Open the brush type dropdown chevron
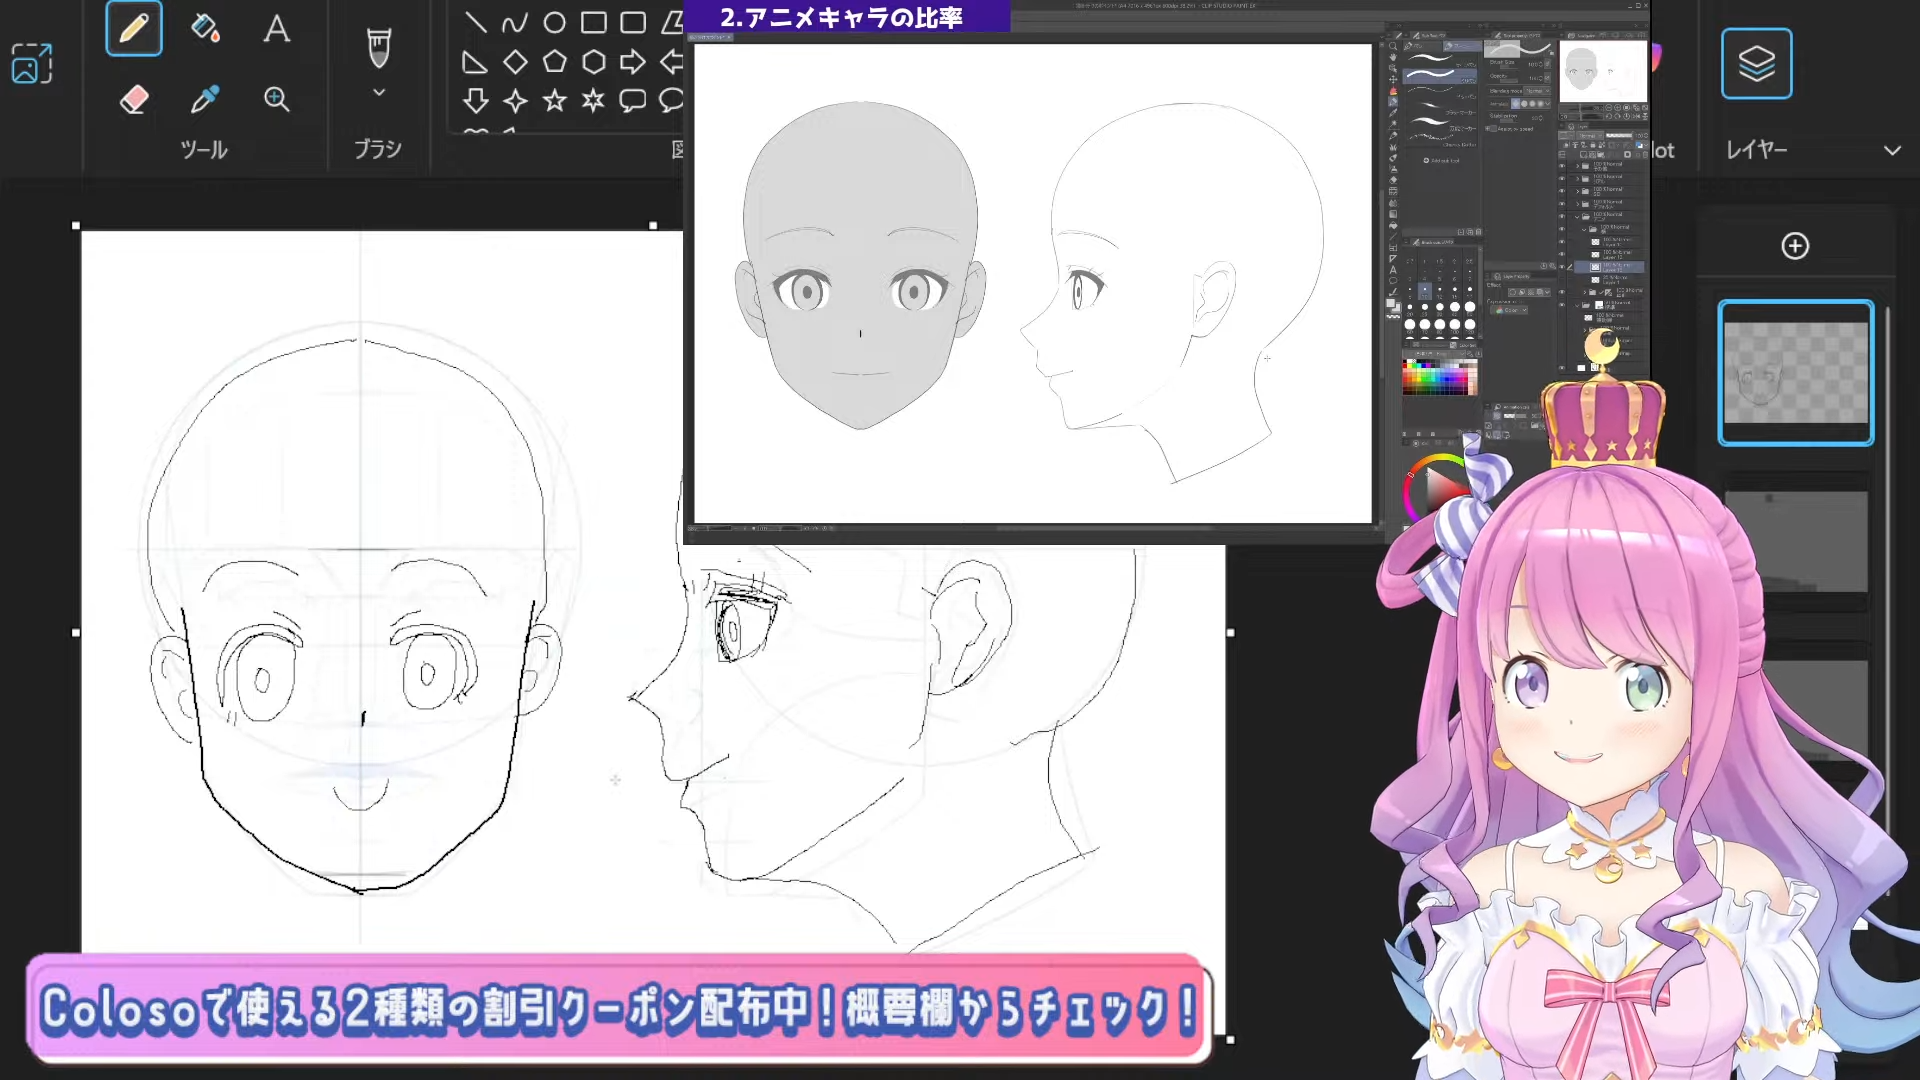The image size is (1920, 1080). pyautogui.click(x=379, y=93)
